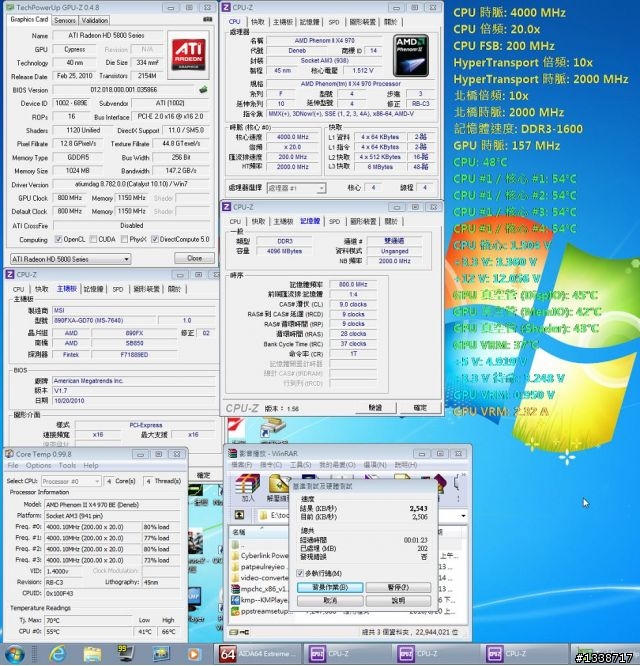
Task: Open the Options menu in Core Temp
Action: (38, 466)
